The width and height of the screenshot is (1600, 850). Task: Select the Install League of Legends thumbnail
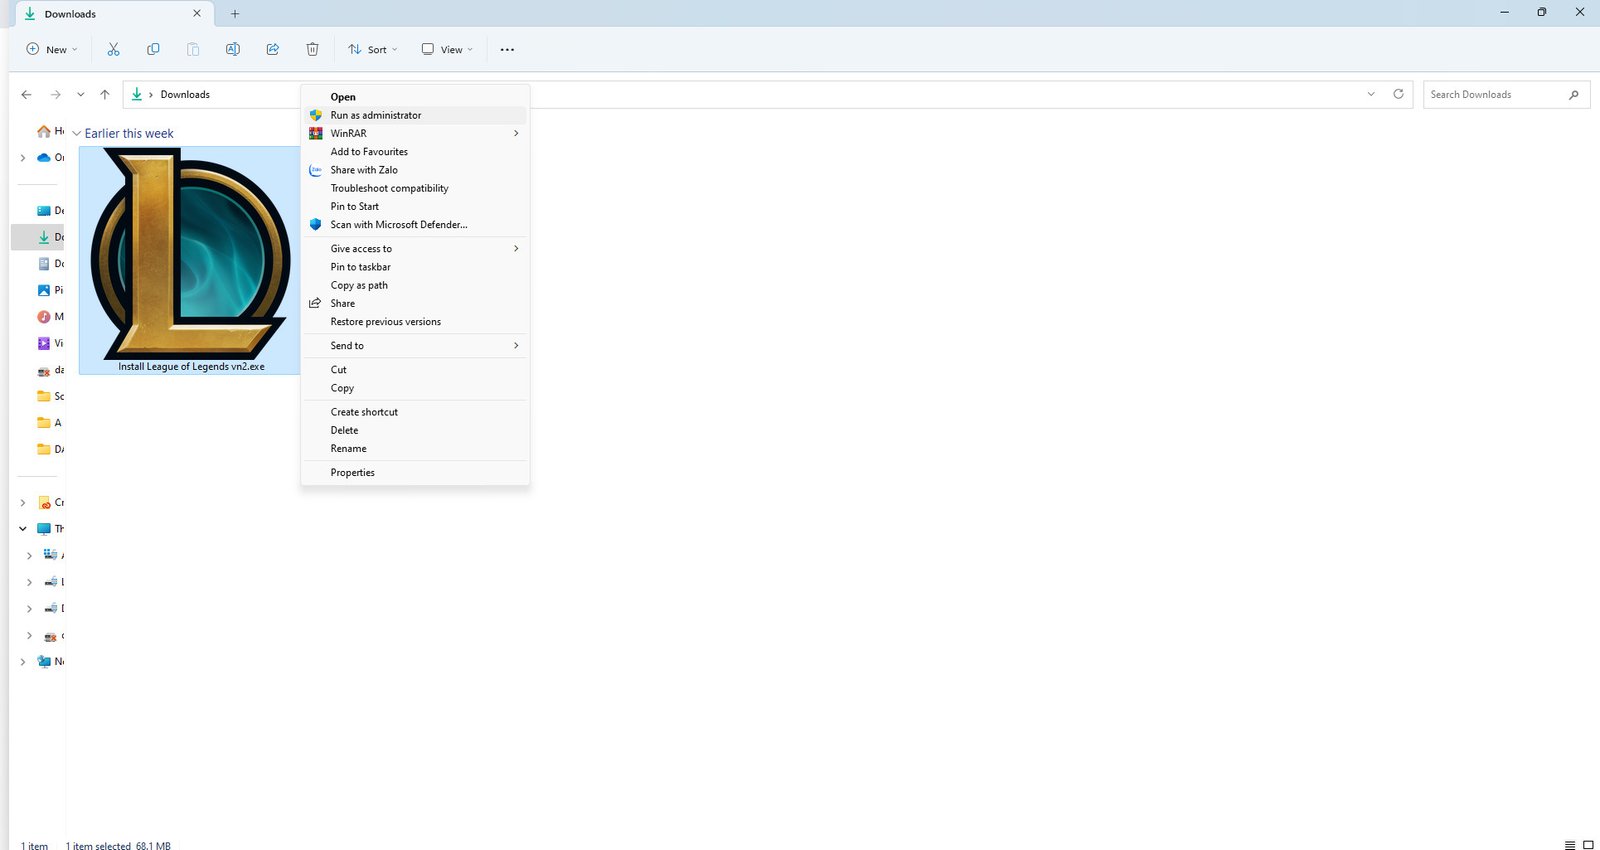point(190,255)
